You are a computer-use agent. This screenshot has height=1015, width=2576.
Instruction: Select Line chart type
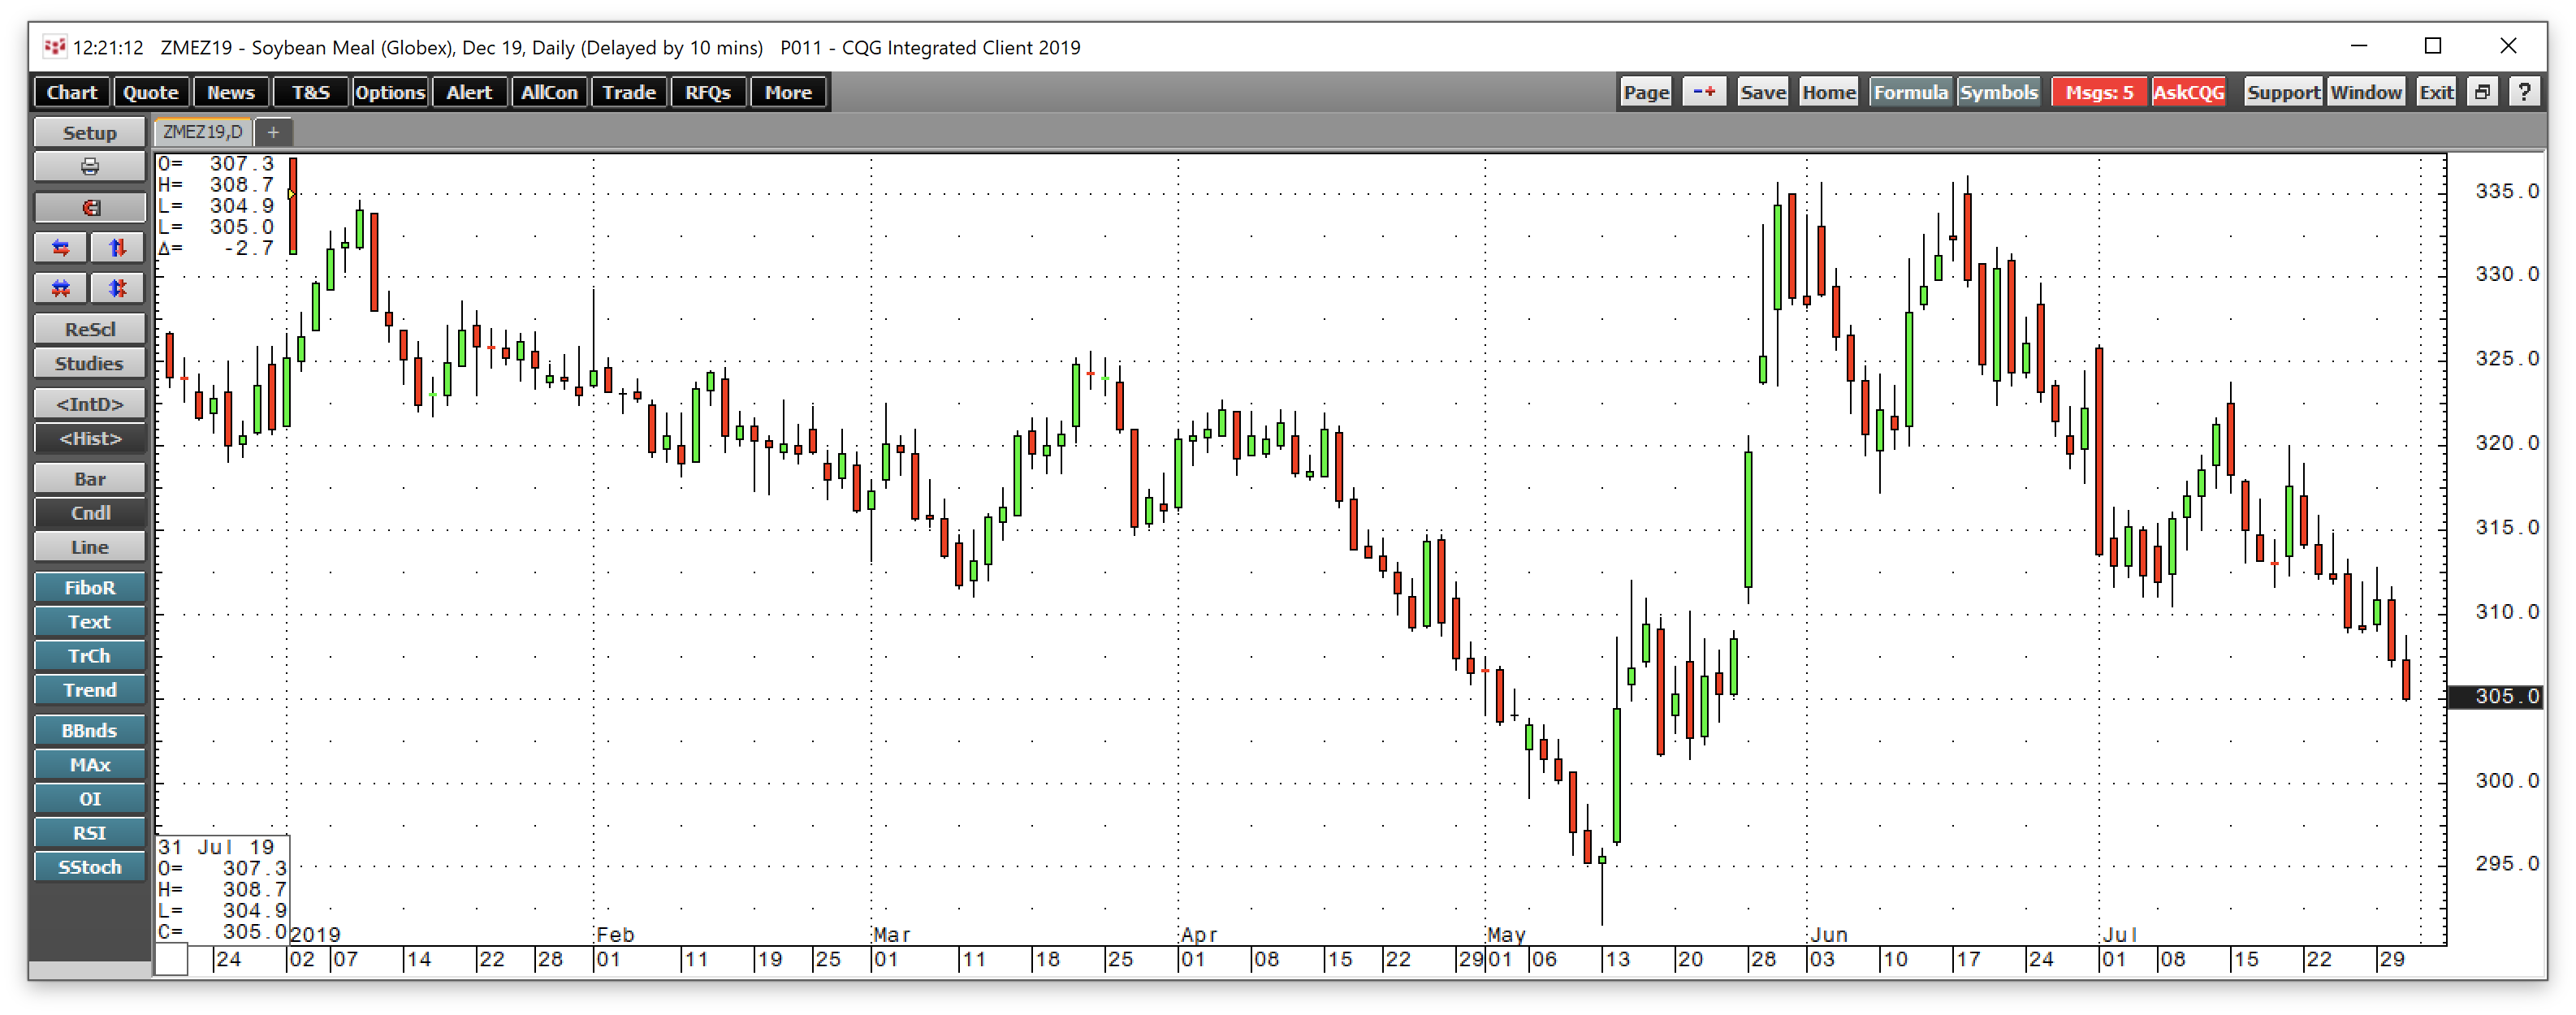[x=90, y=548]
